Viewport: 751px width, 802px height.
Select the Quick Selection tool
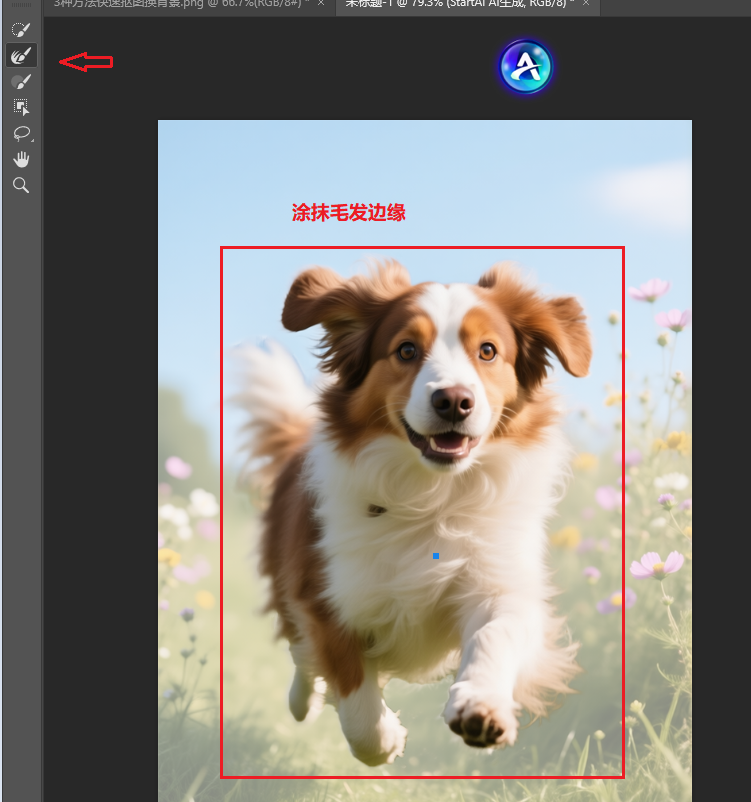[x=21, y=30]
